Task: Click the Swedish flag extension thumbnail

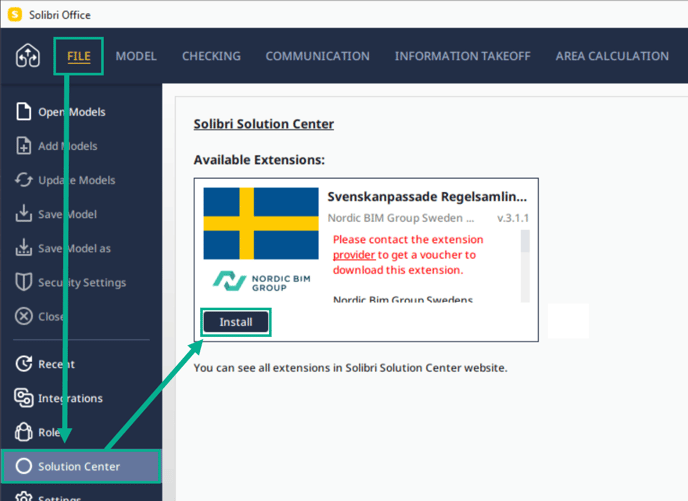Action: [261, 223]
